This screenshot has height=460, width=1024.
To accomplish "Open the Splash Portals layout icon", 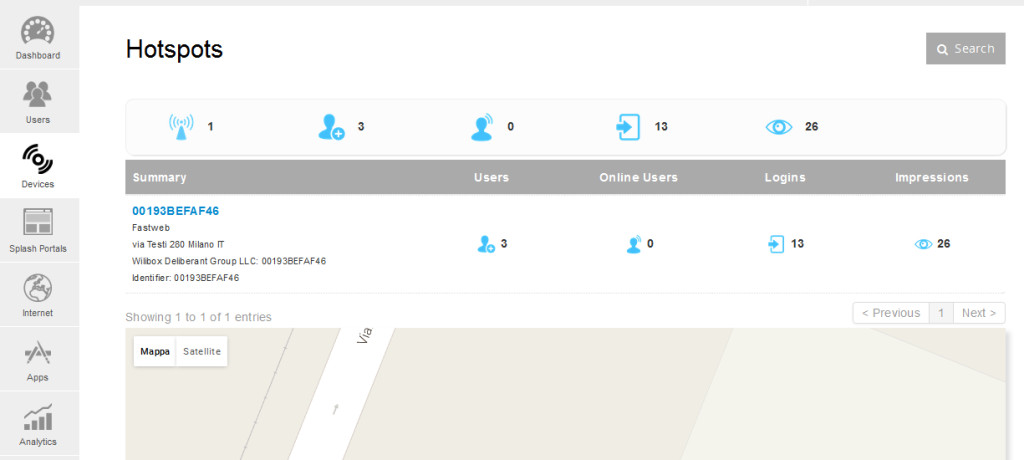I will click(38, 222).
